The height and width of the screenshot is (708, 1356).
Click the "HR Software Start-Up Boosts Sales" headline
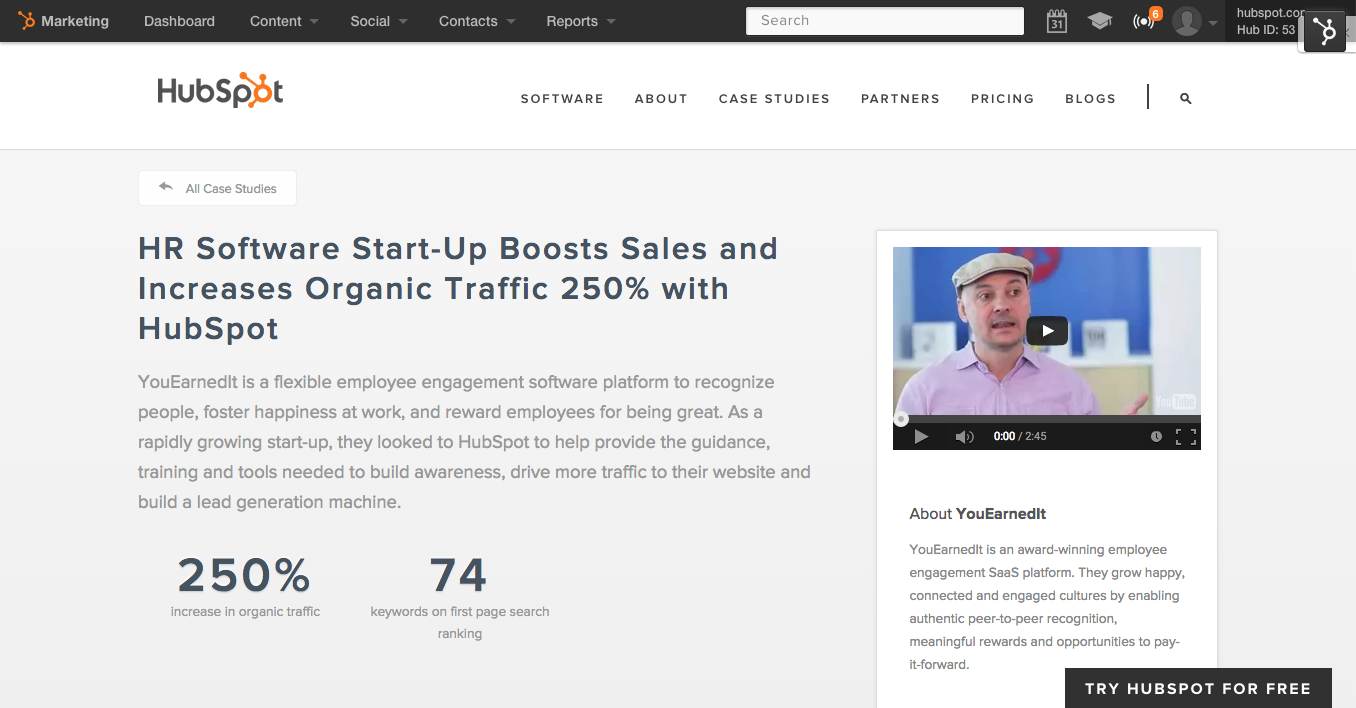458,288
